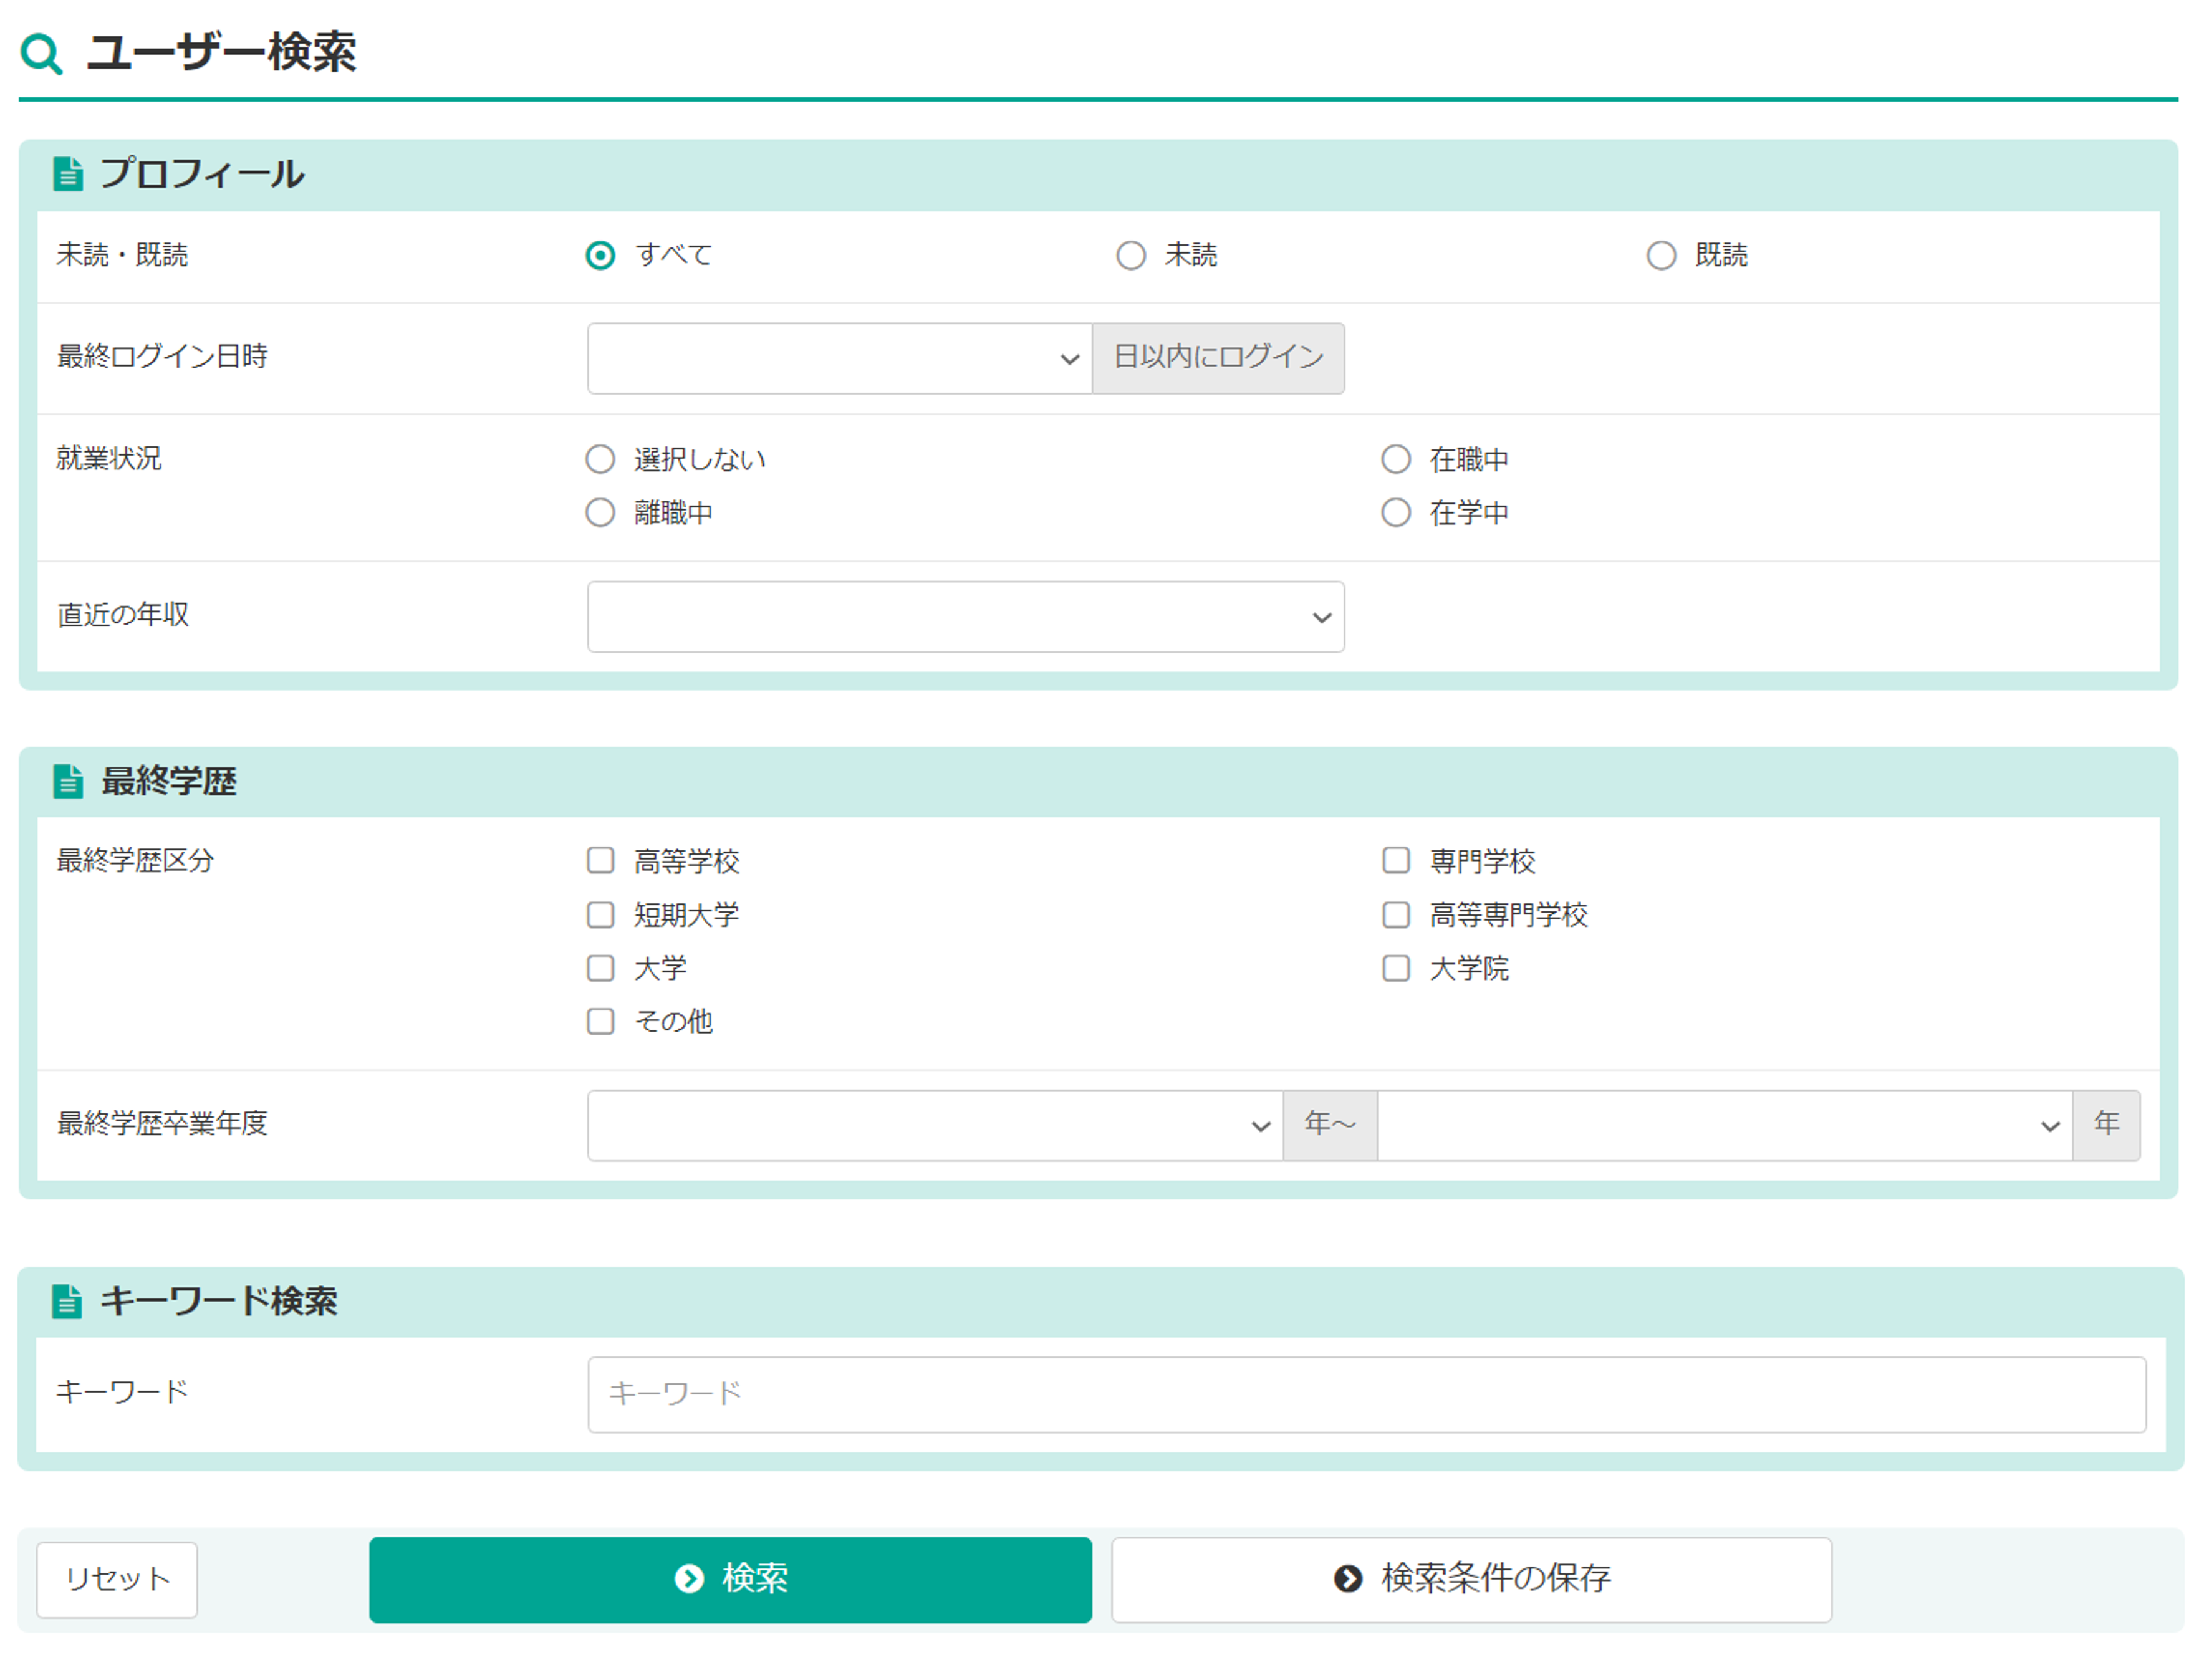
Task: Focus the キーワード text input field
Action: [1365, 1394]
